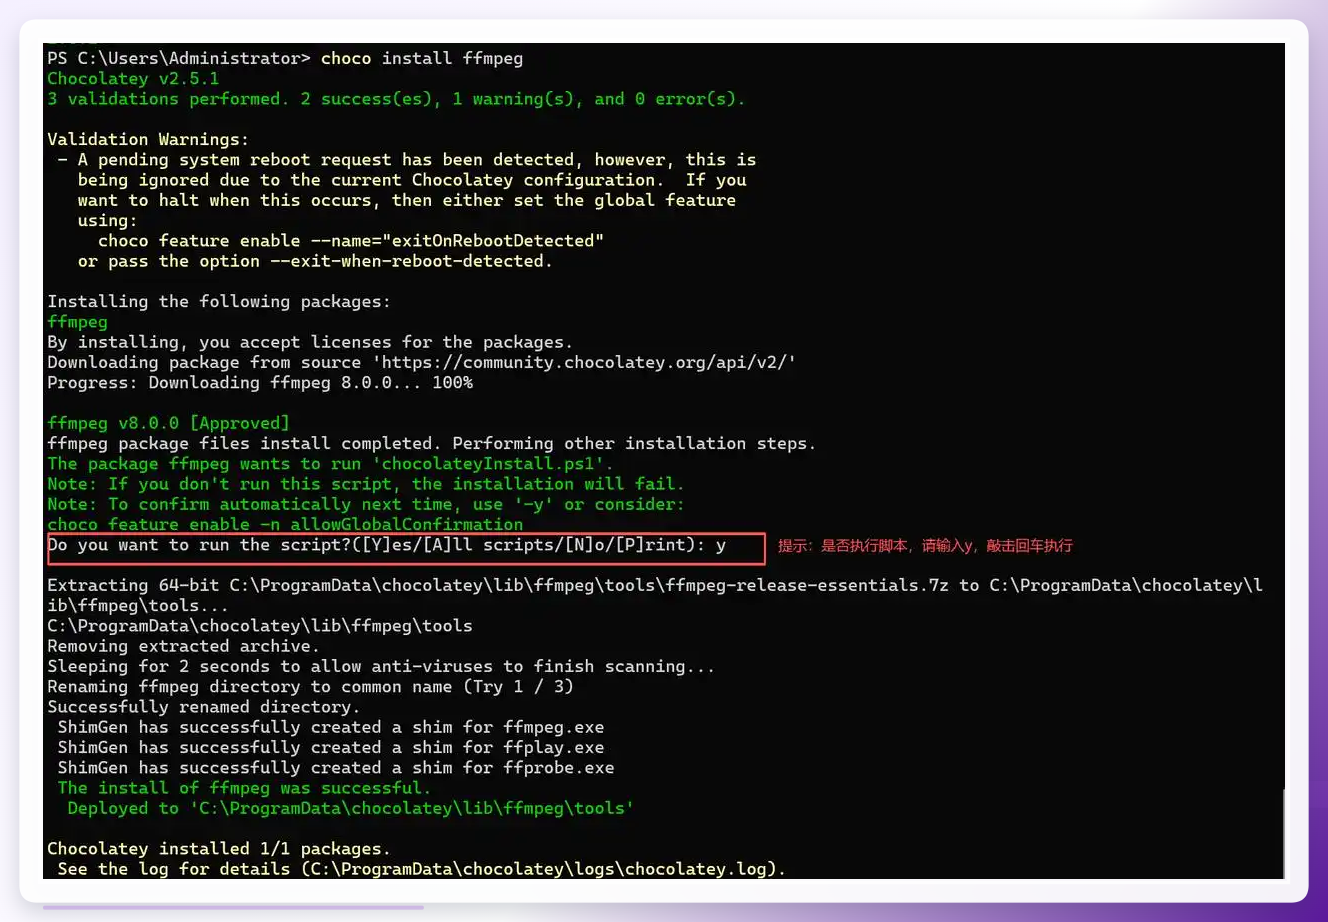Click 'The install of ffmpeg was successful' message
Viewport: 1328px width, 922px height.
click(244, 788)
